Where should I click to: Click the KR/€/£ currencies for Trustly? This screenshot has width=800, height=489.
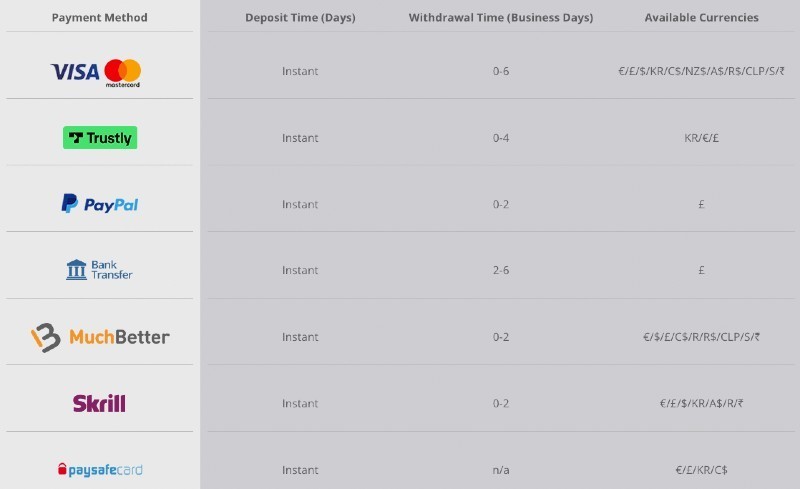[x=702, y=138]
